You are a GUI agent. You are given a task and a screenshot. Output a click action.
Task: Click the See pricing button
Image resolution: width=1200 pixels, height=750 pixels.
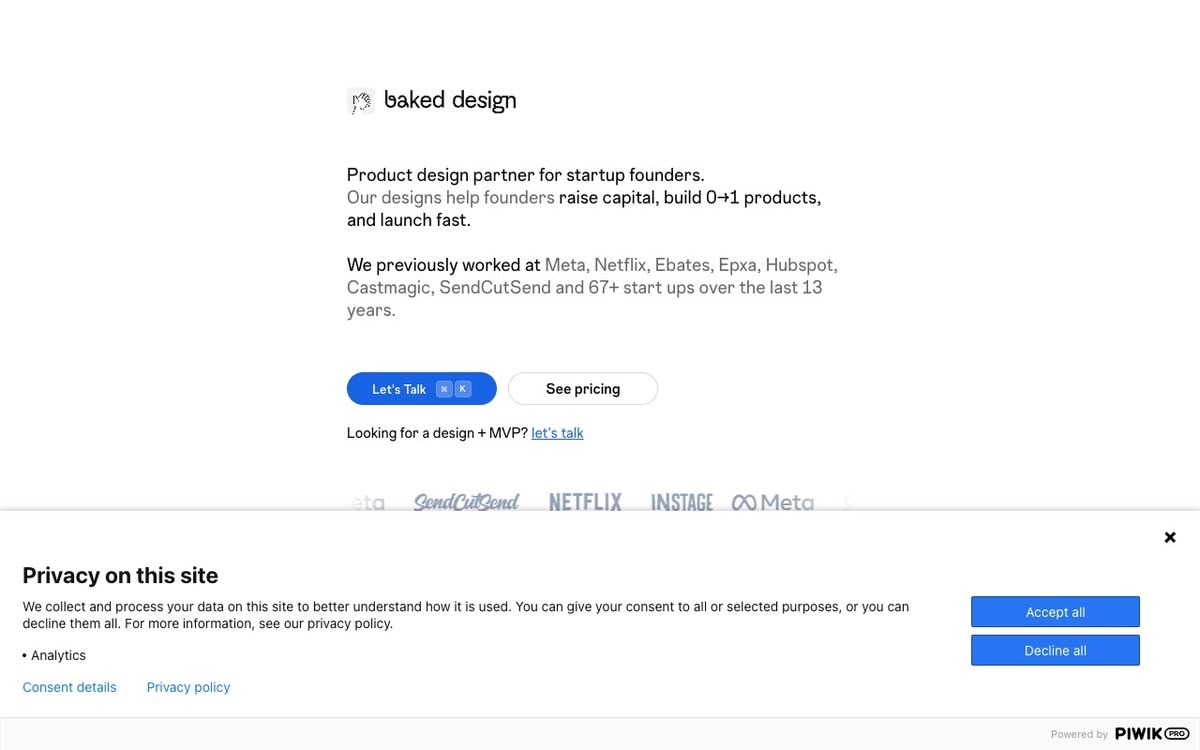click(583, 389)
